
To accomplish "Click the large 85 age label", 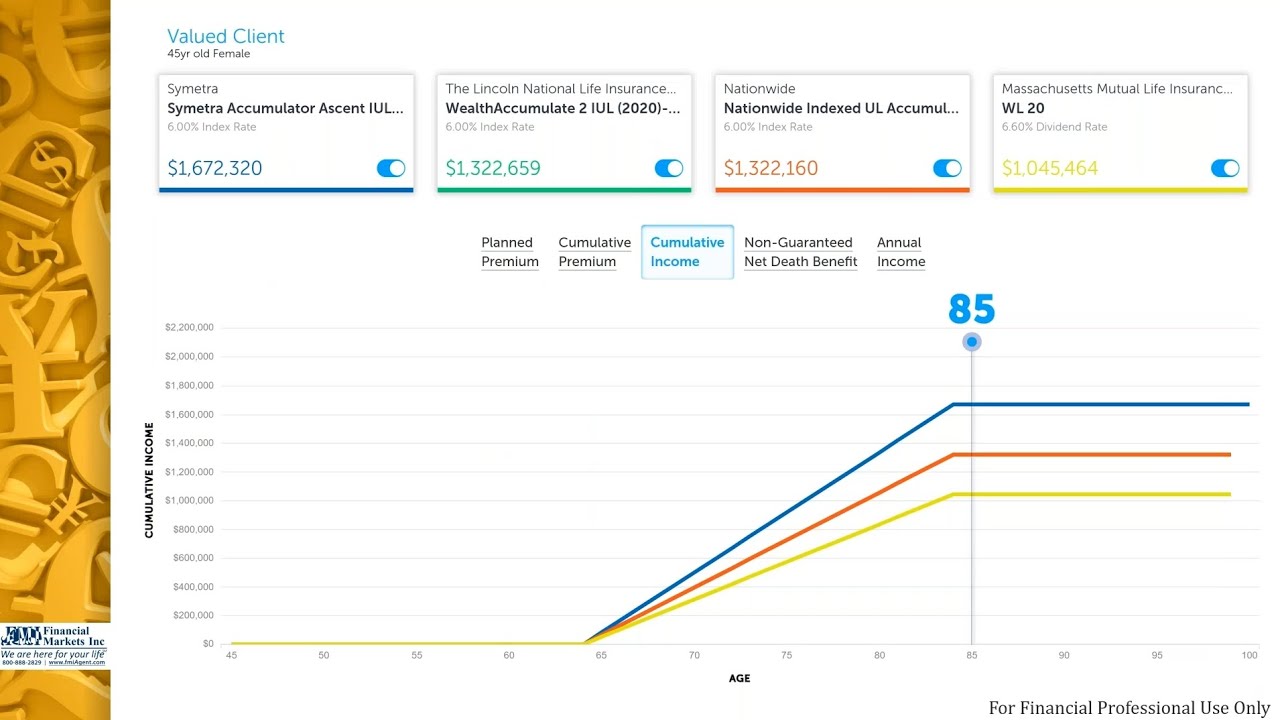I will (972, 309).
